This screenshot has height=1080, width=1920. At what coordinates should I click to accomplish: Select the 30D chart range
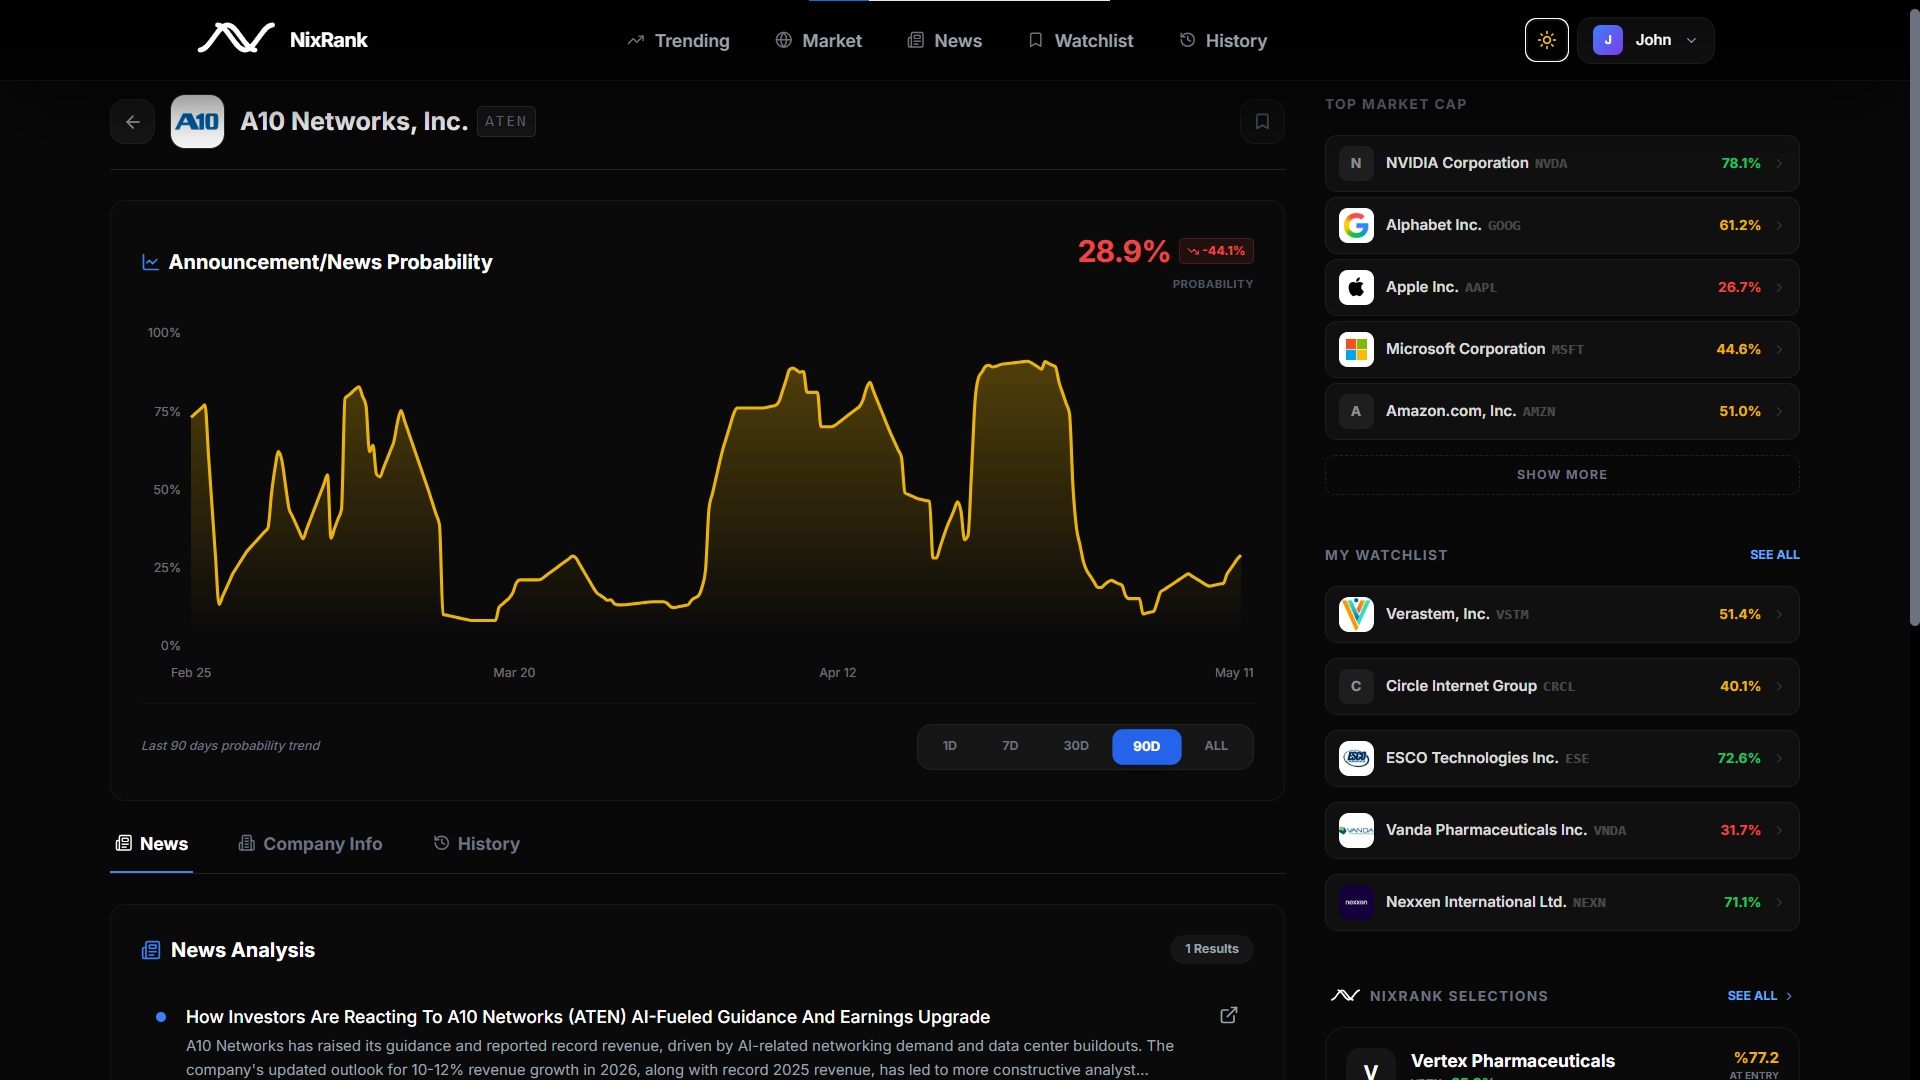[x=1076, y=746]
